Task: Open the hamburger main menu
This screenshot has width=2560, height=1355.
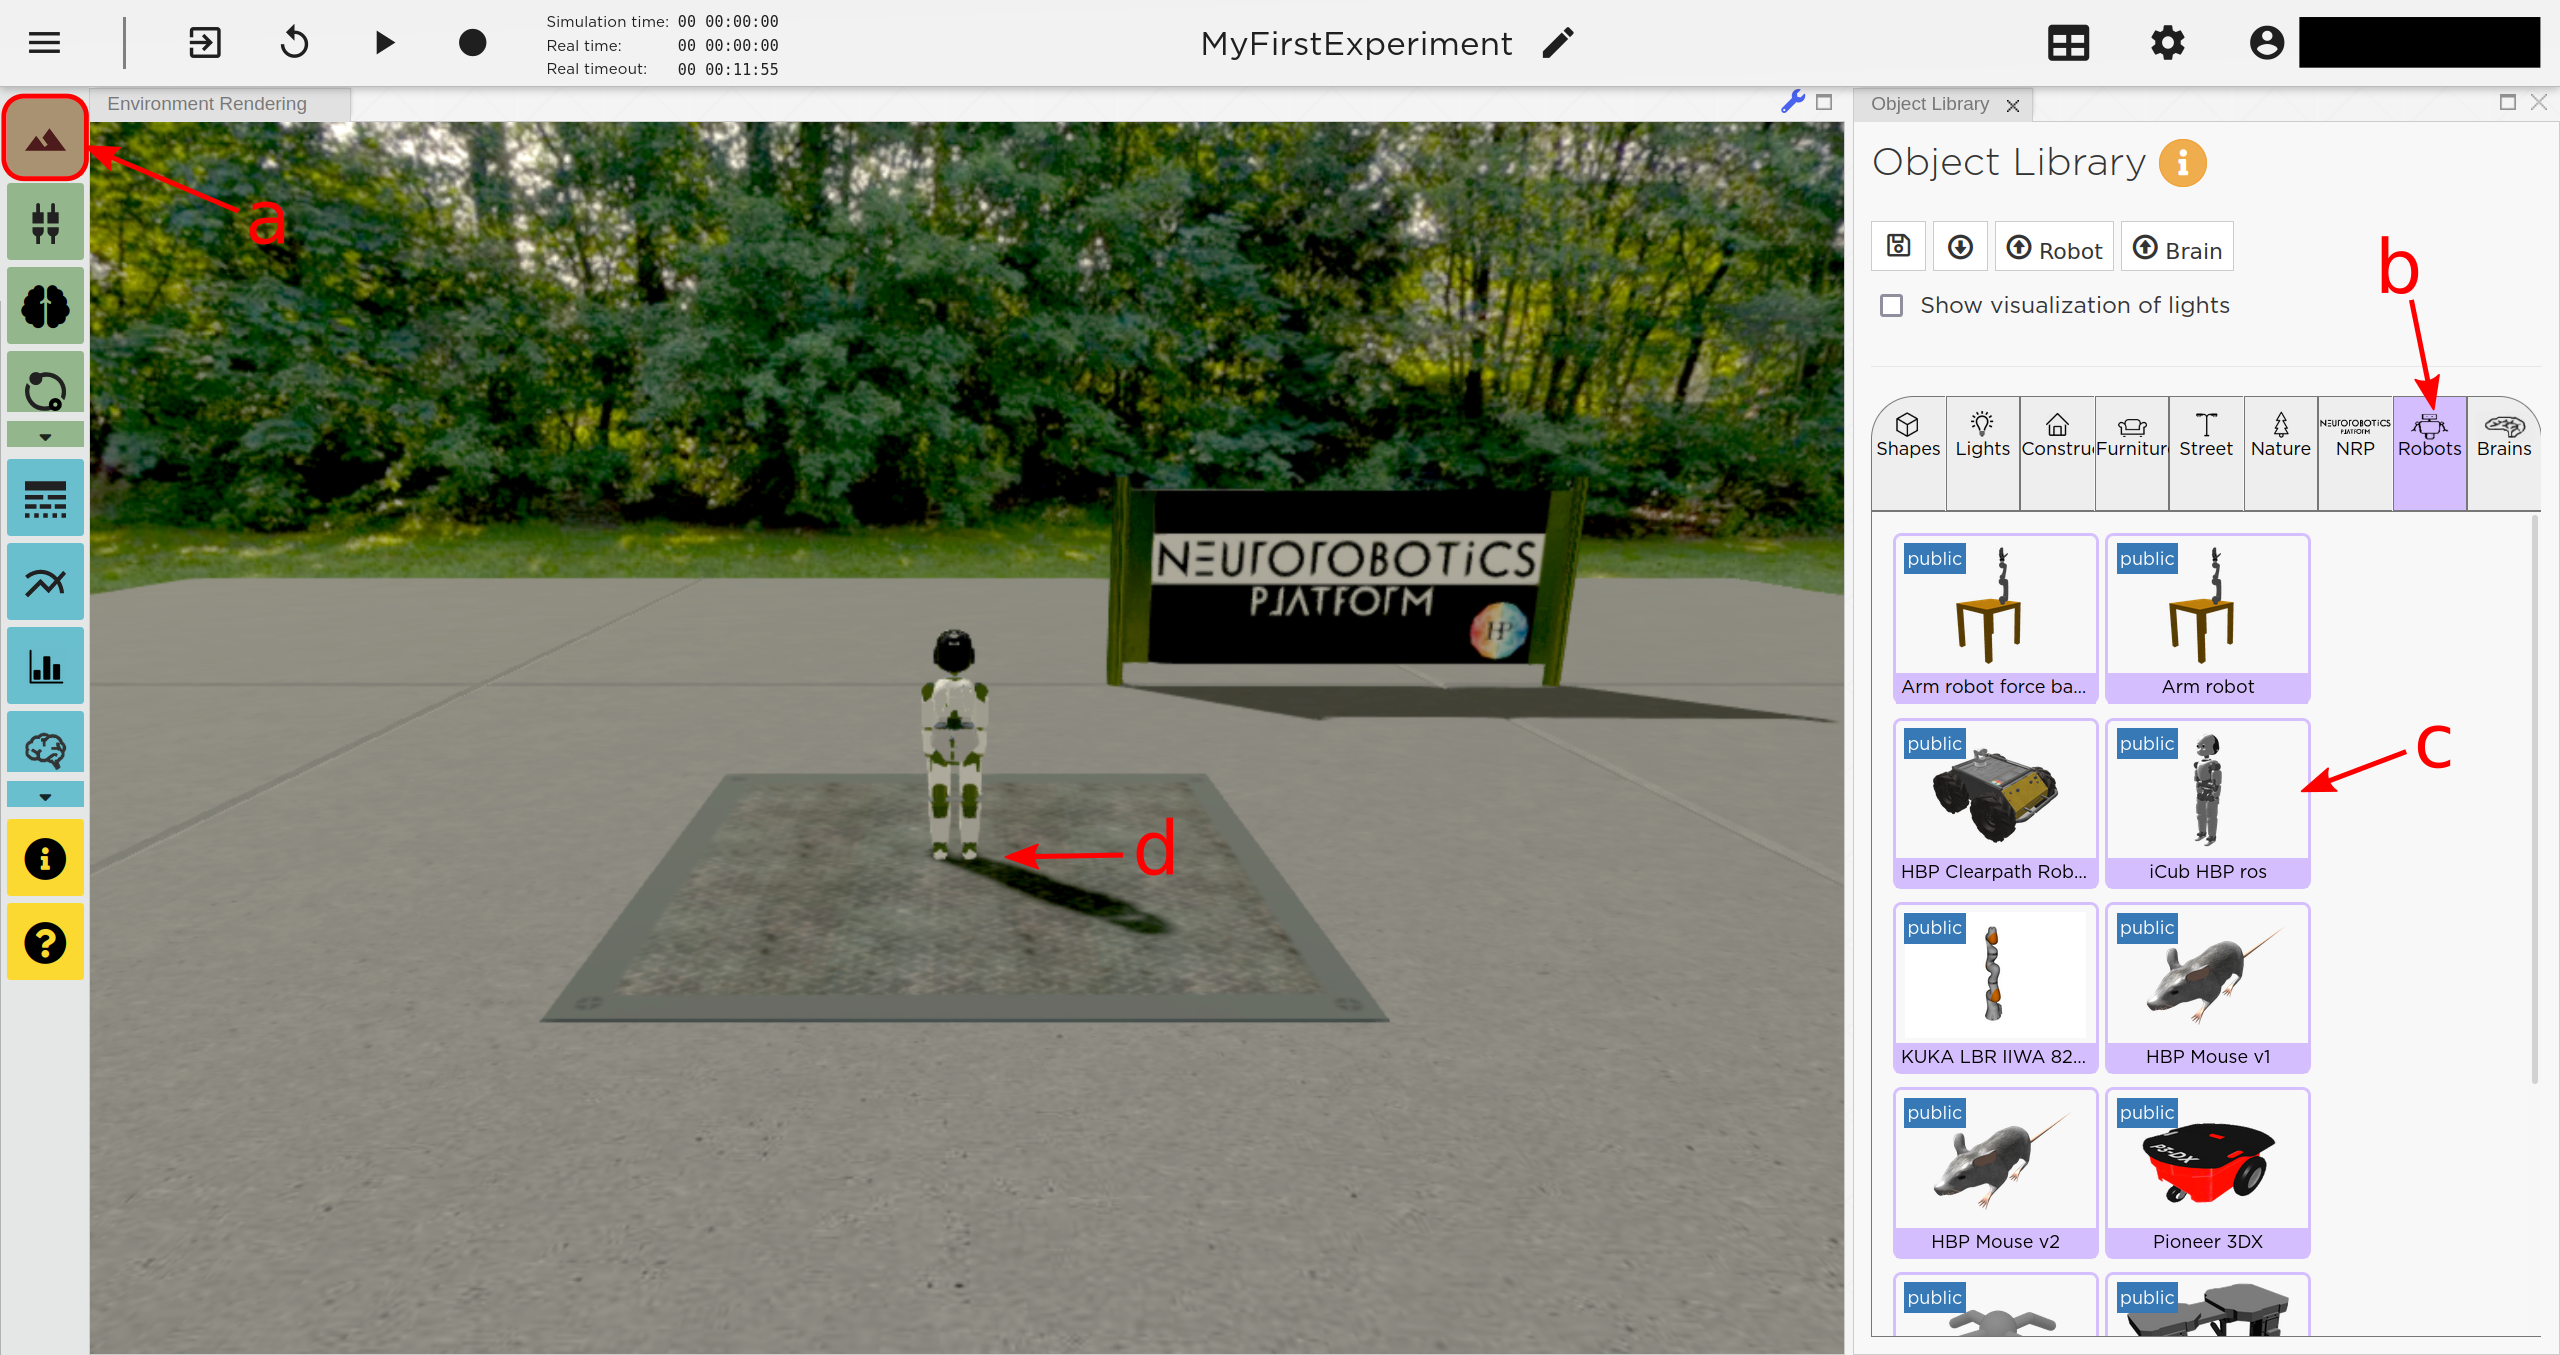Action: pos(44,42)
